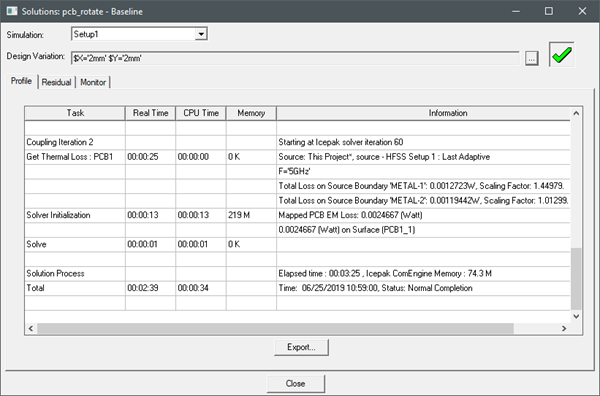
Task: Click the total CPU time '00:00:34'
Action: coord(193,288)
